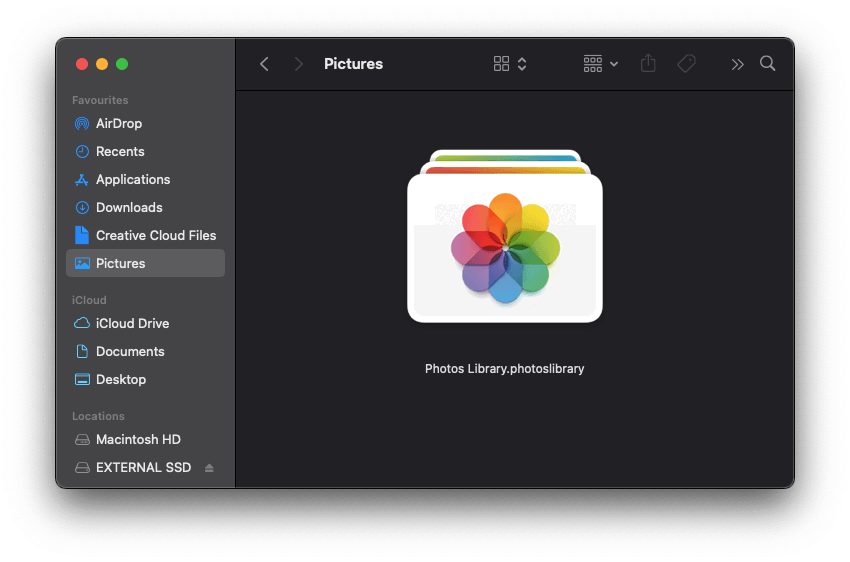This screenshot has height=562, width=850.
Task: Eject the EXTERNAL SSD drive
Action: point(209,468)
